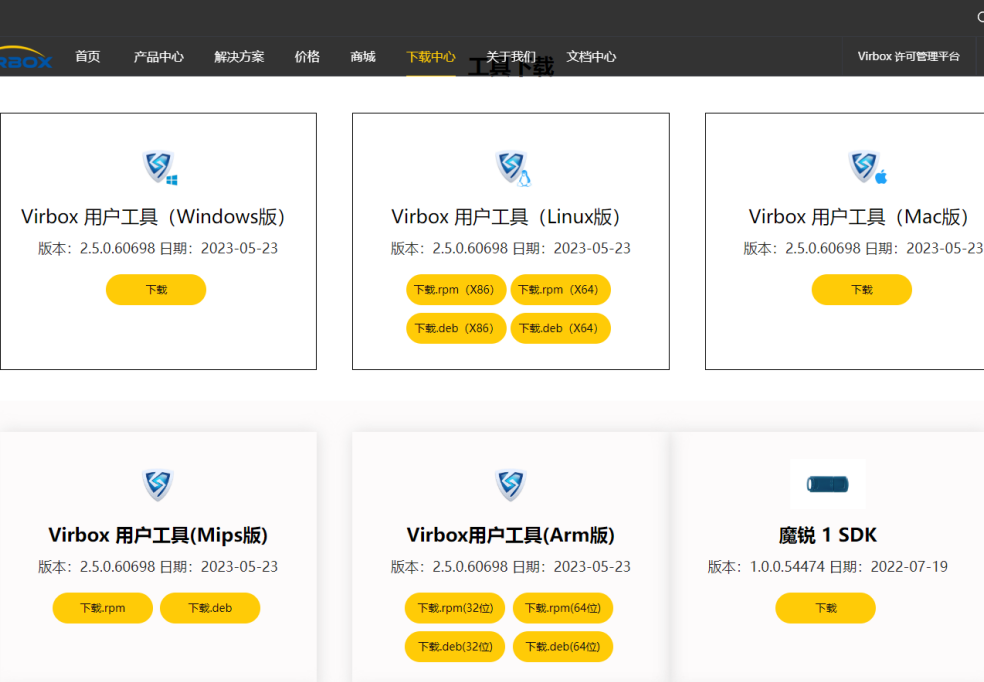Download Linux .rpm (X64) package
Screen dimensions: 984x682
tap(560, 290)
